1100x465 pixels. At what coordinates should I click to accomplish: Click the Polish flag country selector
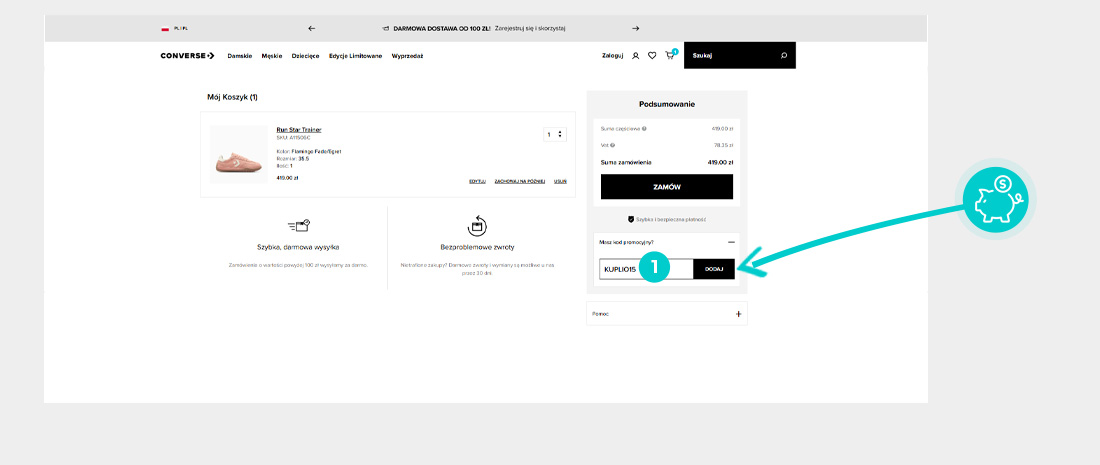165,29
